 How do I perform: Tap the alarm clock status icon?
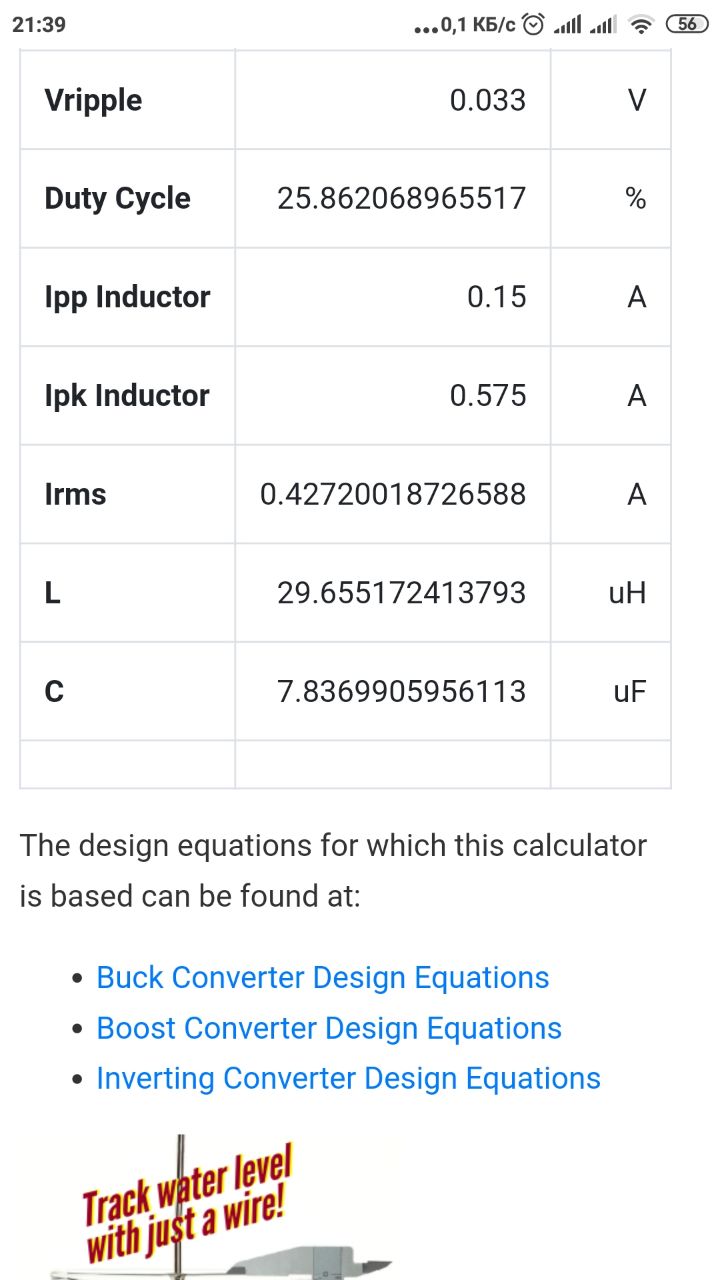coord(534,25)
